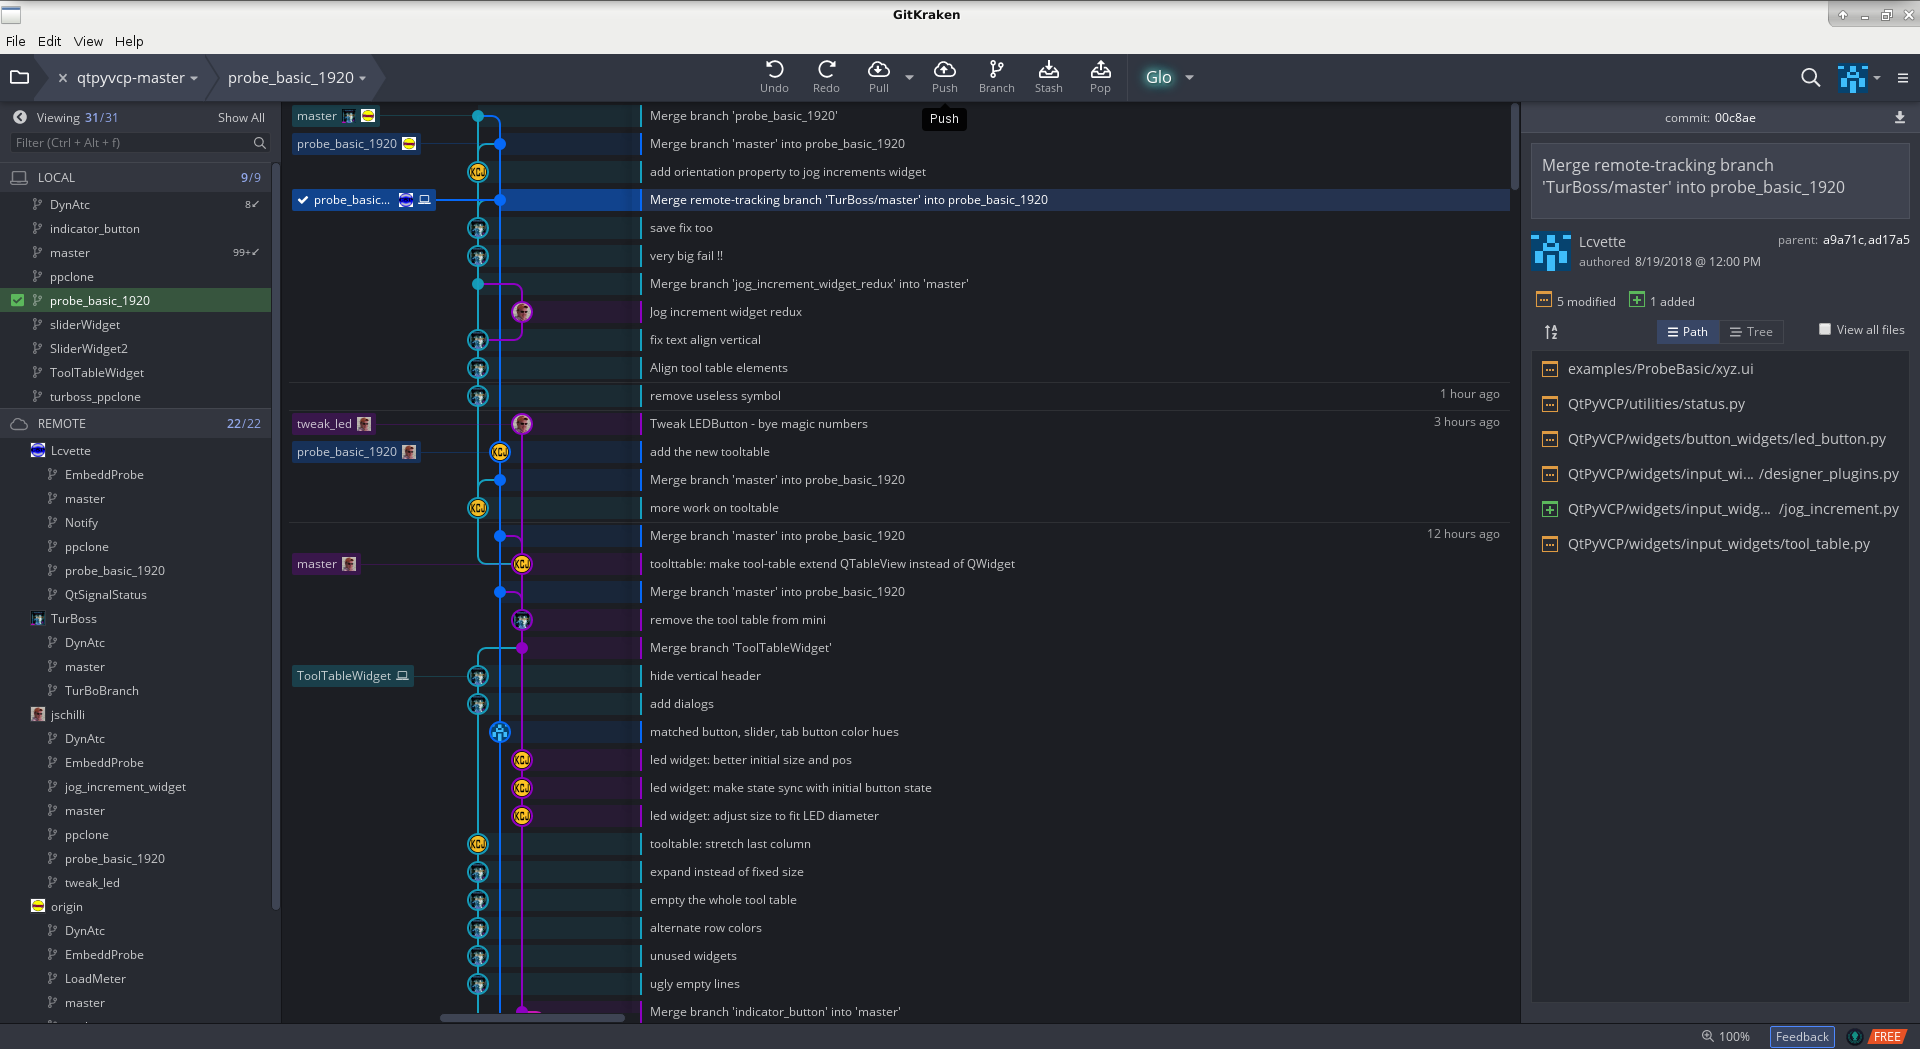Select commit 'very big fail !!'
This screenshot has width=1920, height=1049.
[x=686, y=256]
